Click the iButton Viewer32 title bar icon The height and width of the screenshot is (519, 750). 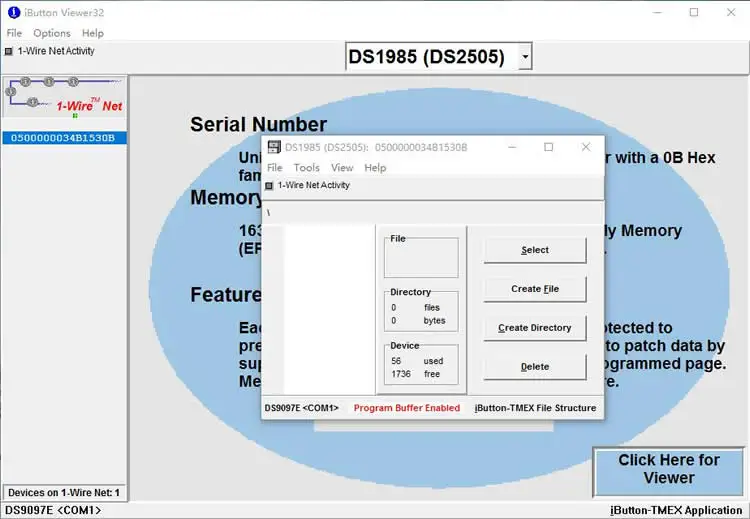(14, 12)
